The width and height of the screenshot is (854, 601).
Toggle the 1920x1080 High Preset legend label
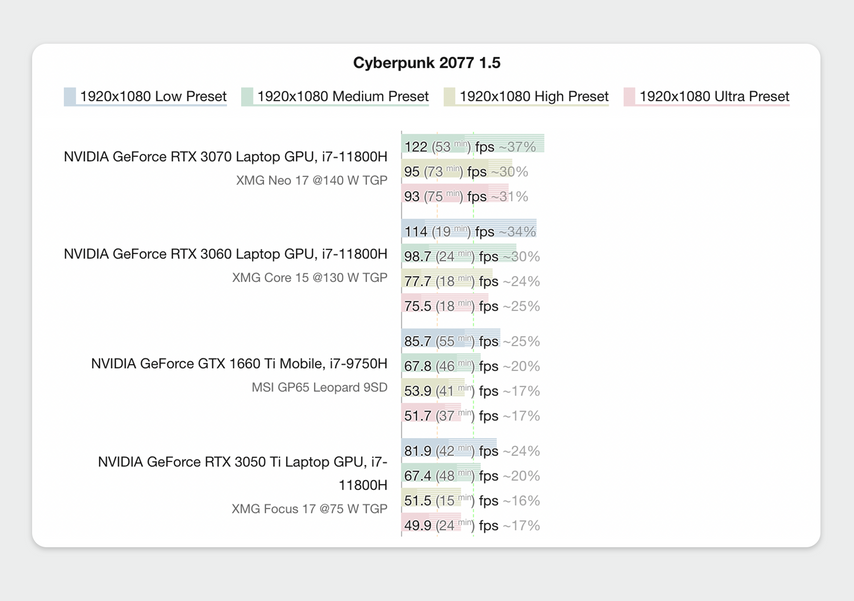534,96
